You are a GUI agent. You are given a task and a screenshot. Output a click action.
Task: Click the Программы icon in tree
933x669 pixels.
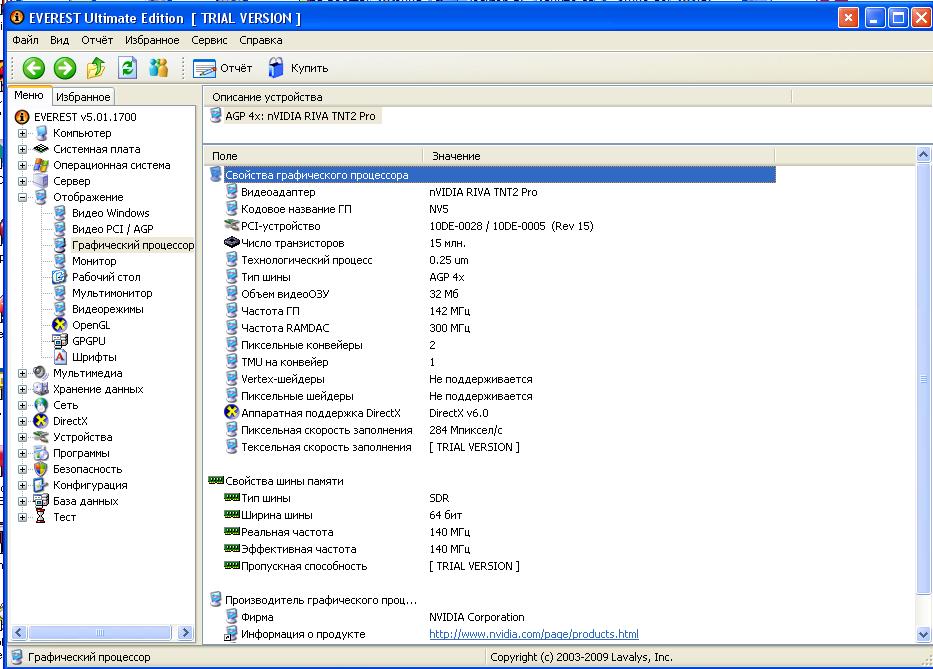40,453
